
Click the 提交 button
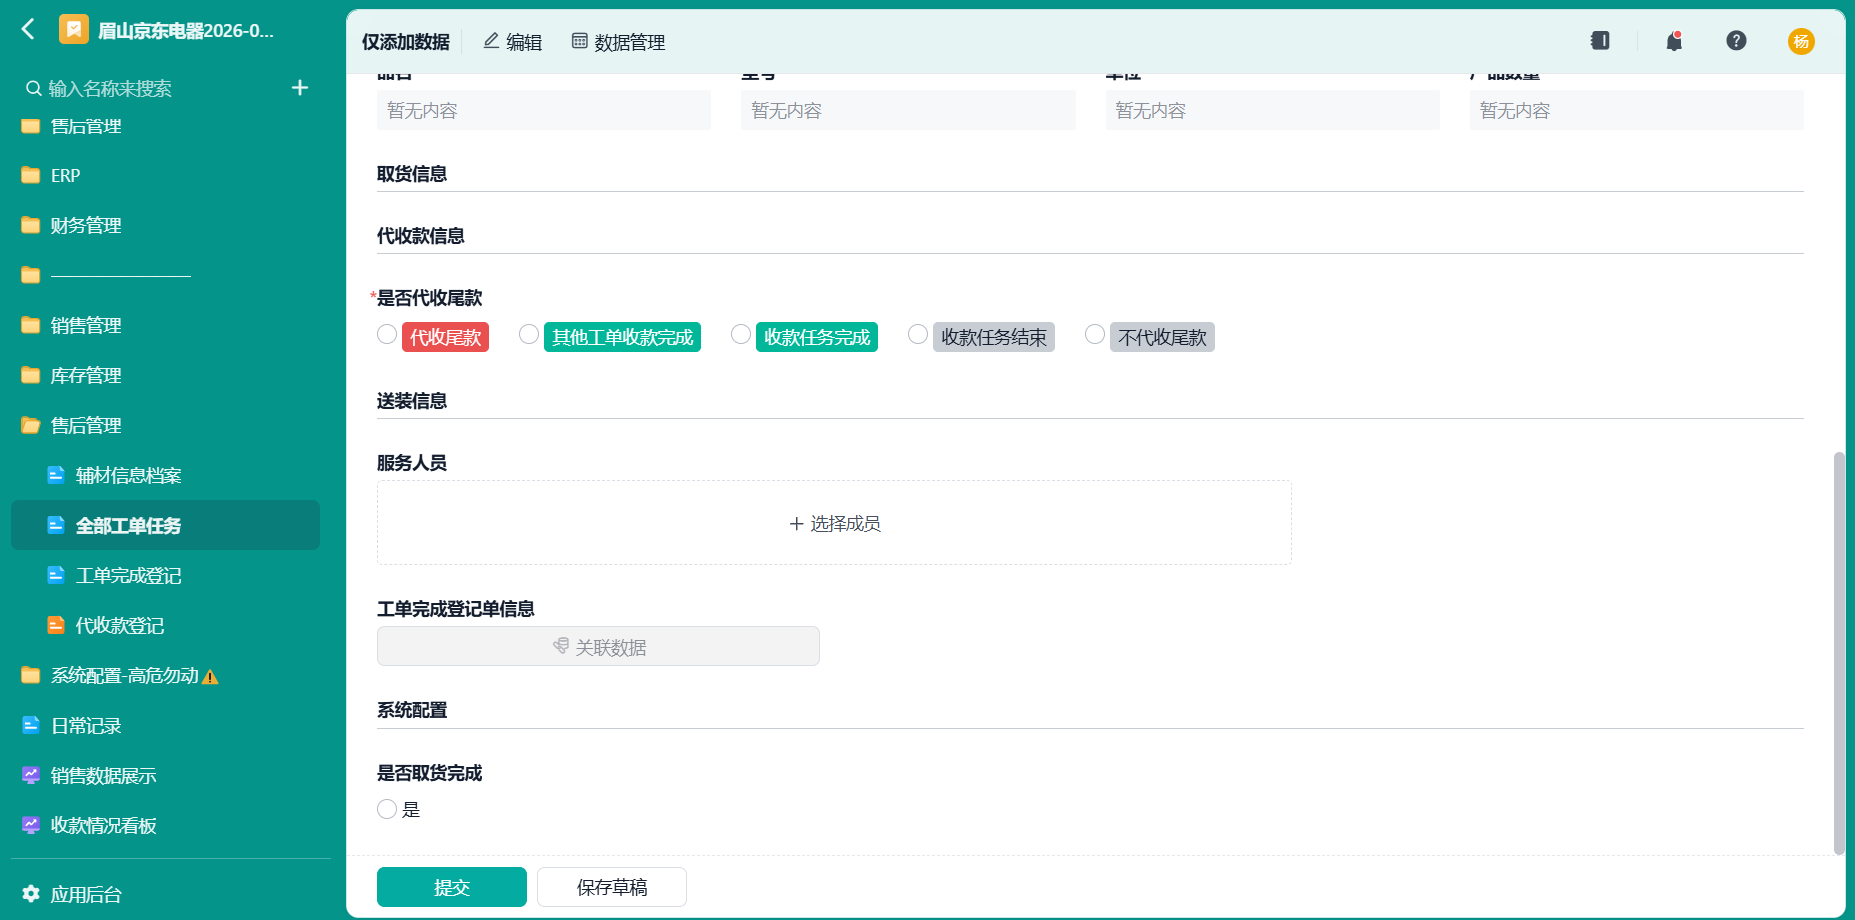click(x=452, y=887)
